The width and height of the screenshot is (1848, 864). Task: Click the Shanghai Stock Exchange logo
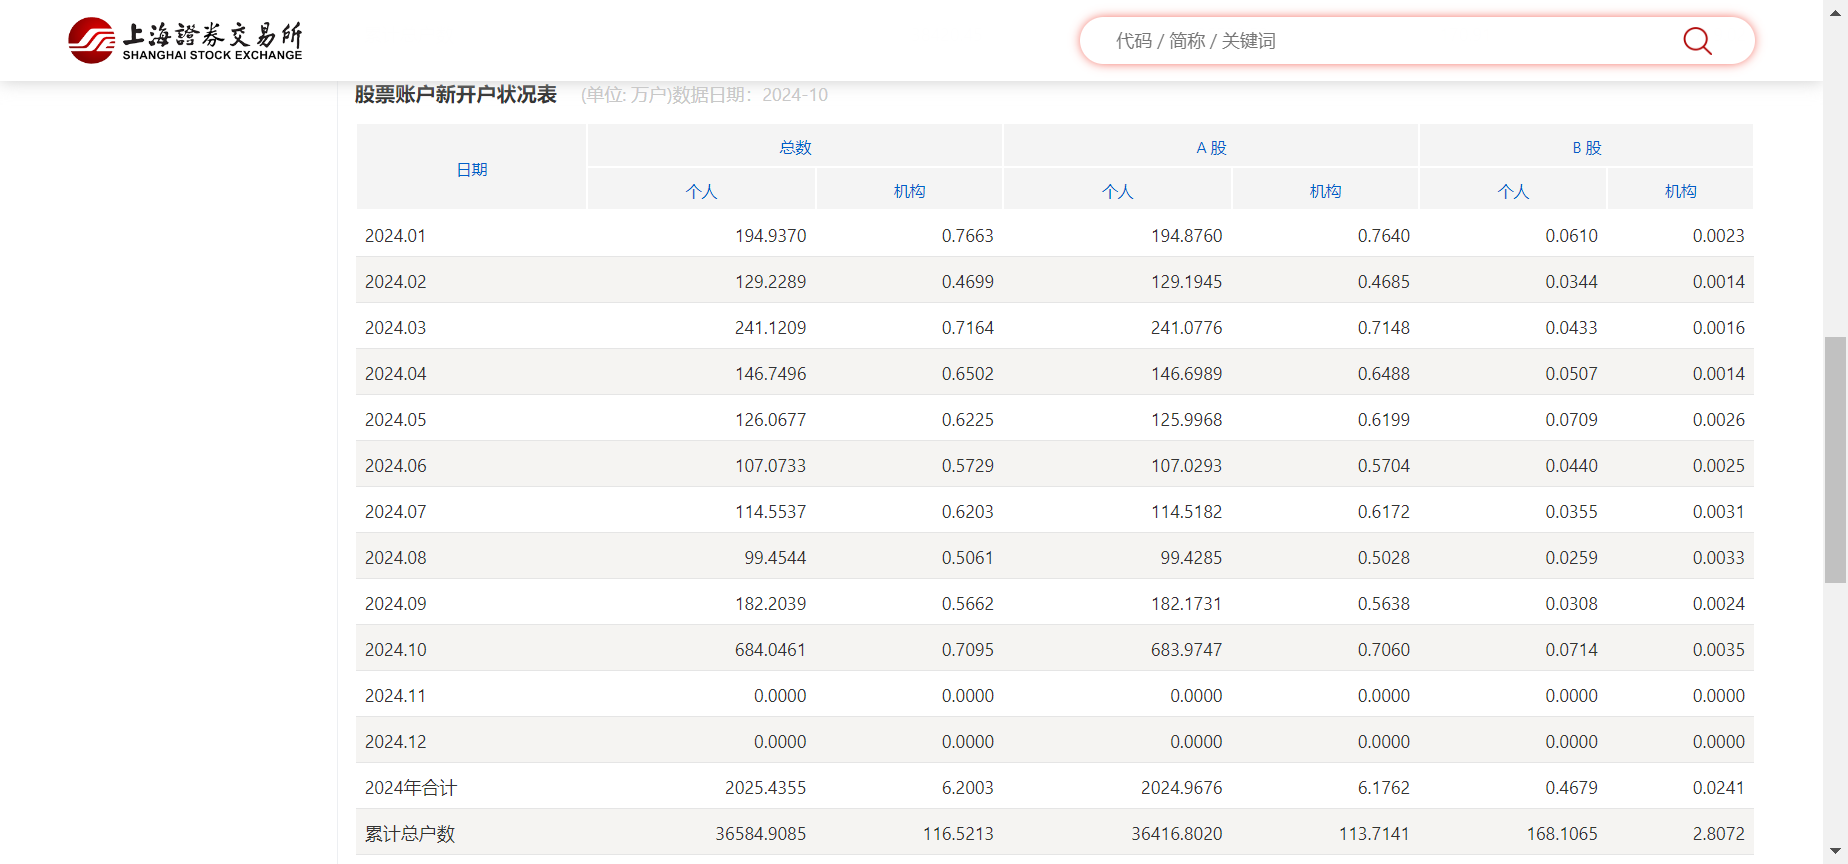point(185,40)
